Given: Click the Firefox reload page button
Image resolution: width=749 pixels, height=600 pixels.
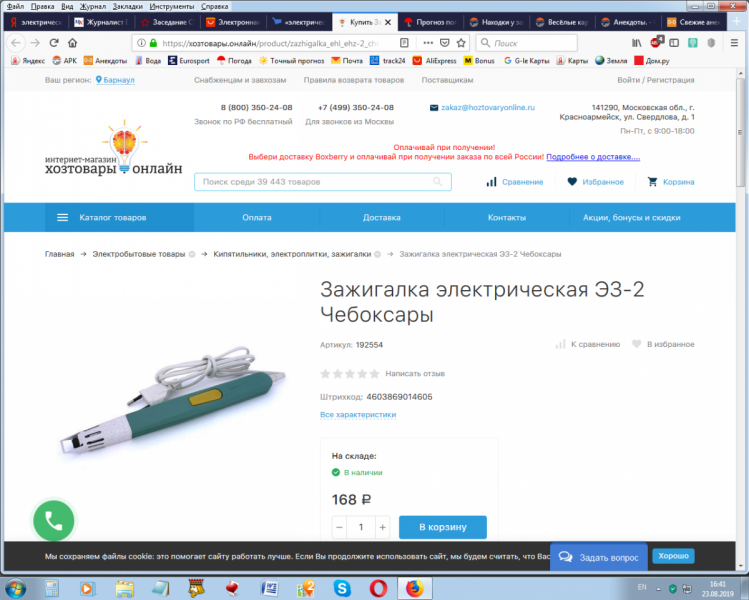Looking at the screenshot, I should tap(53, 43).
